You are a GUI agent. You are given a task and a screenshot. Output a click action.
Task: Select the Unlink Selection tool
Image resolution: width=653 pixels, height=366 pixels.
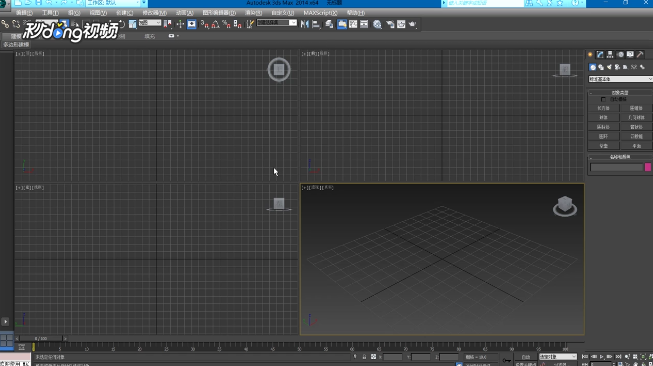[16, 24]
